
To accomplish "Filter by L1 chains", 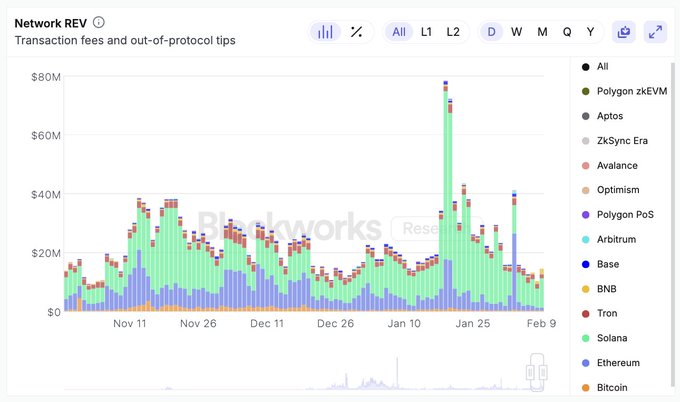I will tap(426, 32).
